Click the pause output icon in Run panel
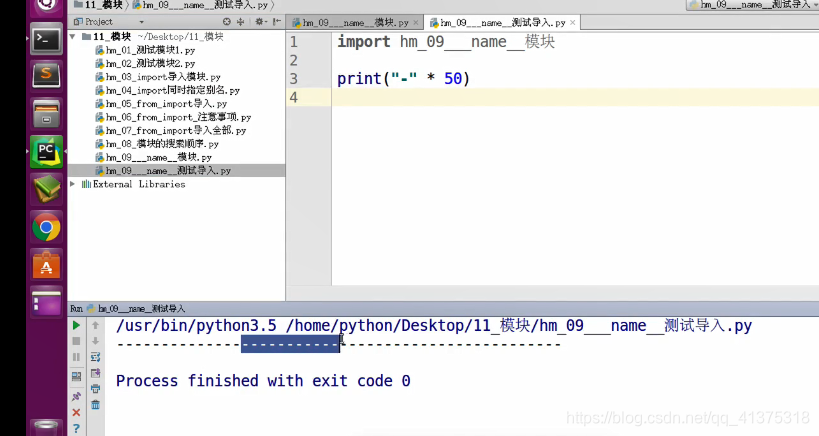This screenshot has height=436, width=819. tap(76, 357)
